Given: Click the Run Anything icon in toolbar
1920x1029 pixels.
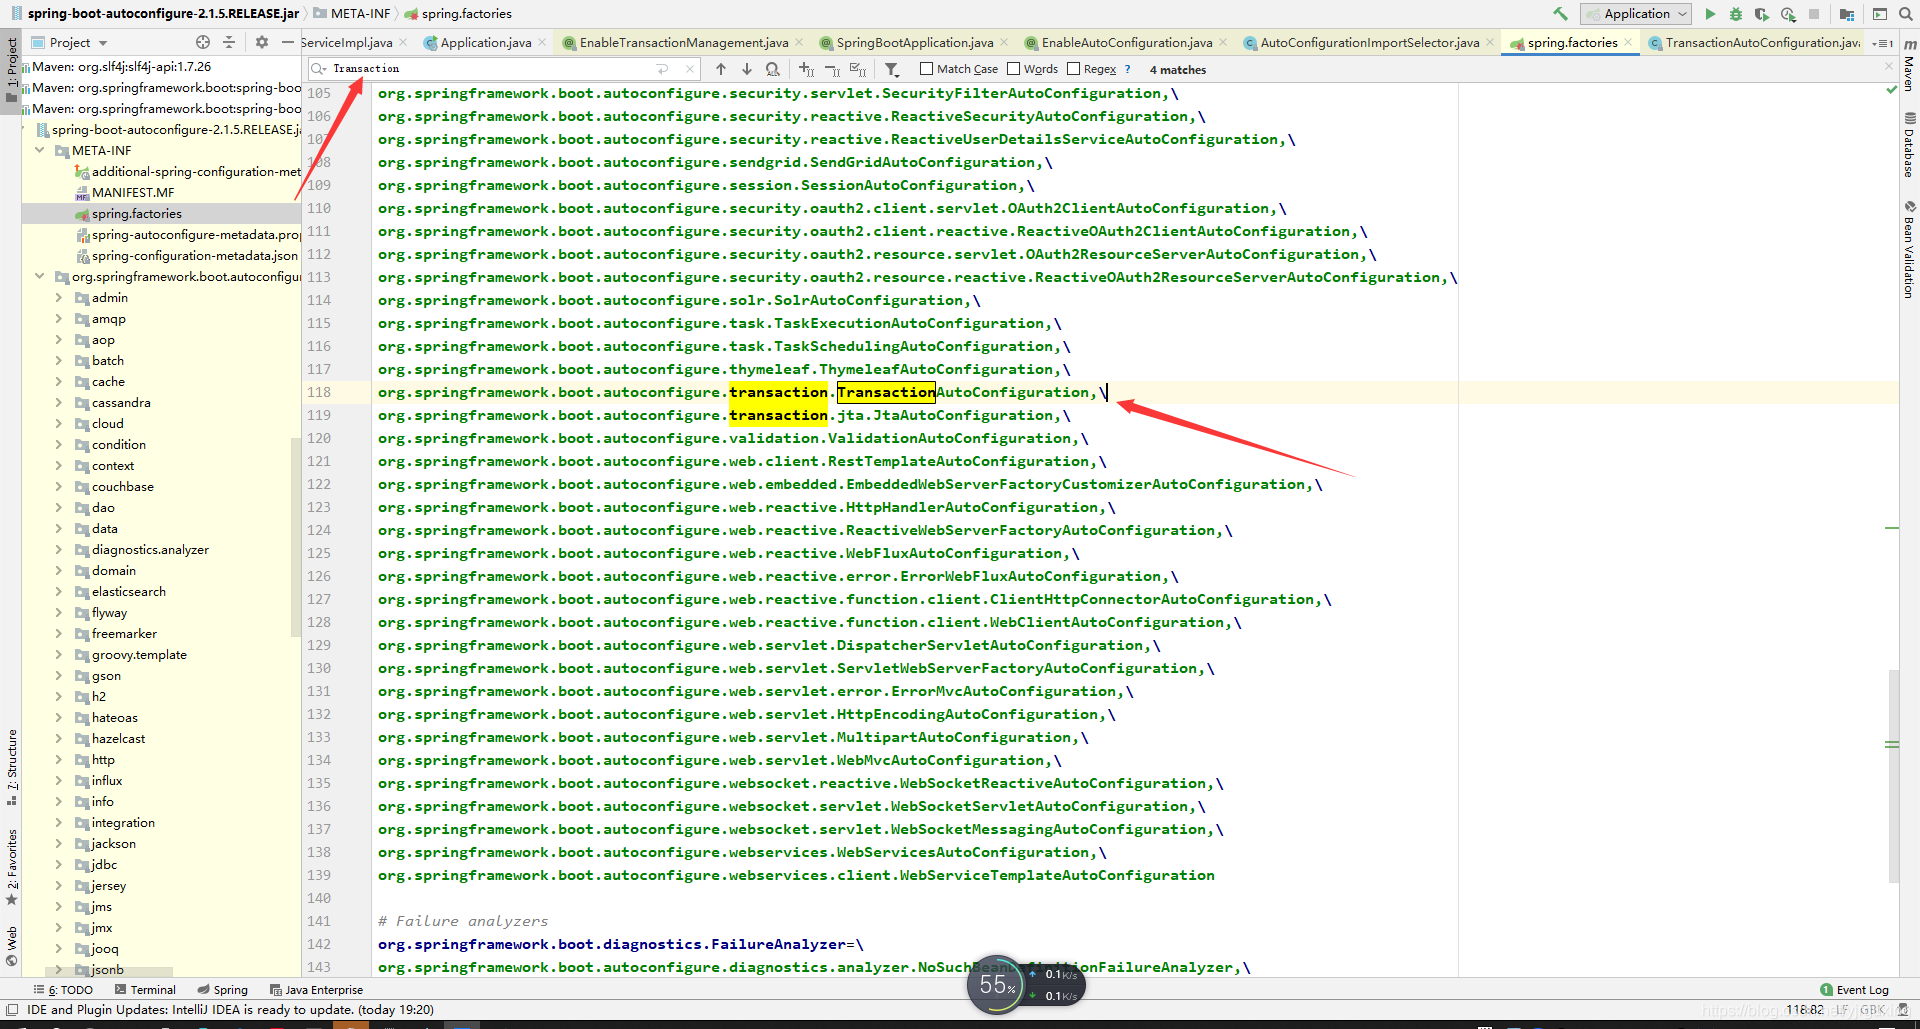Looking at the screenshot, I should [x=1880, y=14].
